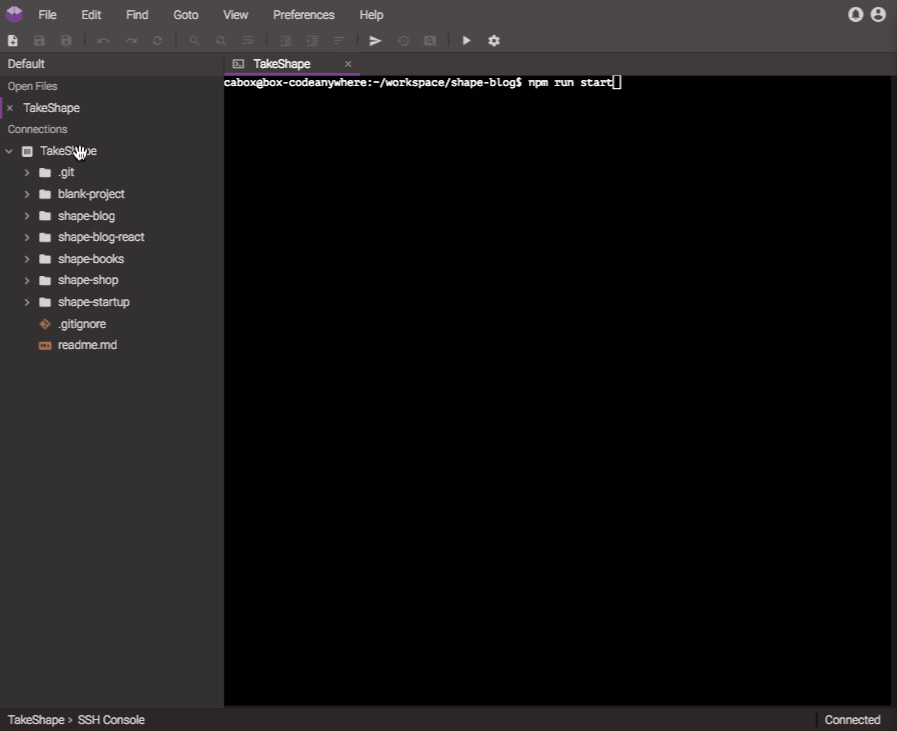This screenshot has width=897, height=731.
Task: Expand the shape-blog-react folder chevron
Action: [27, 237]
